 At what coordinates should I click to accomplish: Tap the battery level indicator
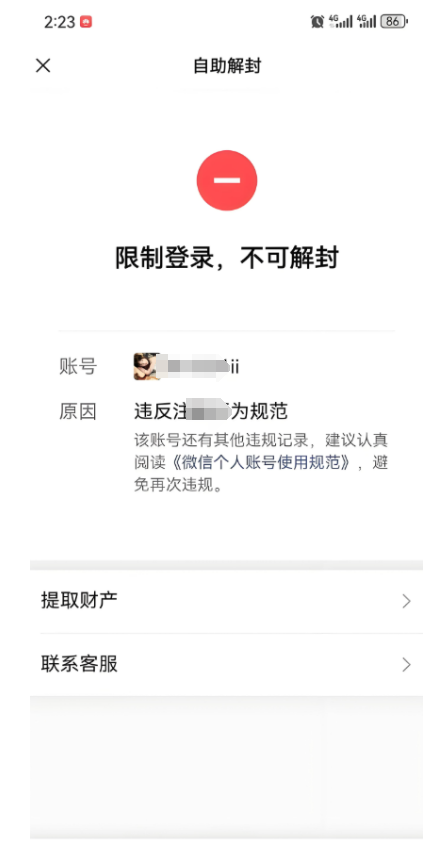click(x=394, y=22)
